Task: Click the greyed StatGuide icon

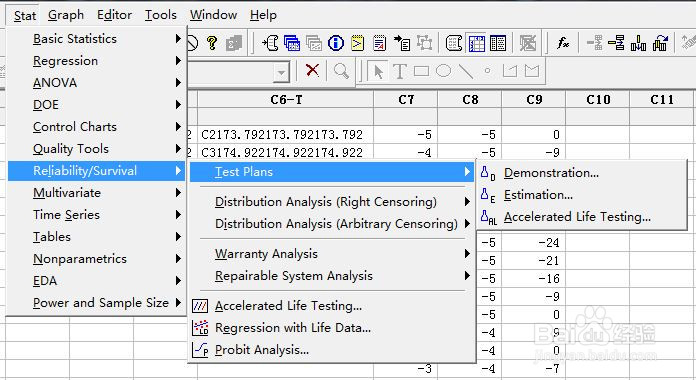Action: [234, 43]
